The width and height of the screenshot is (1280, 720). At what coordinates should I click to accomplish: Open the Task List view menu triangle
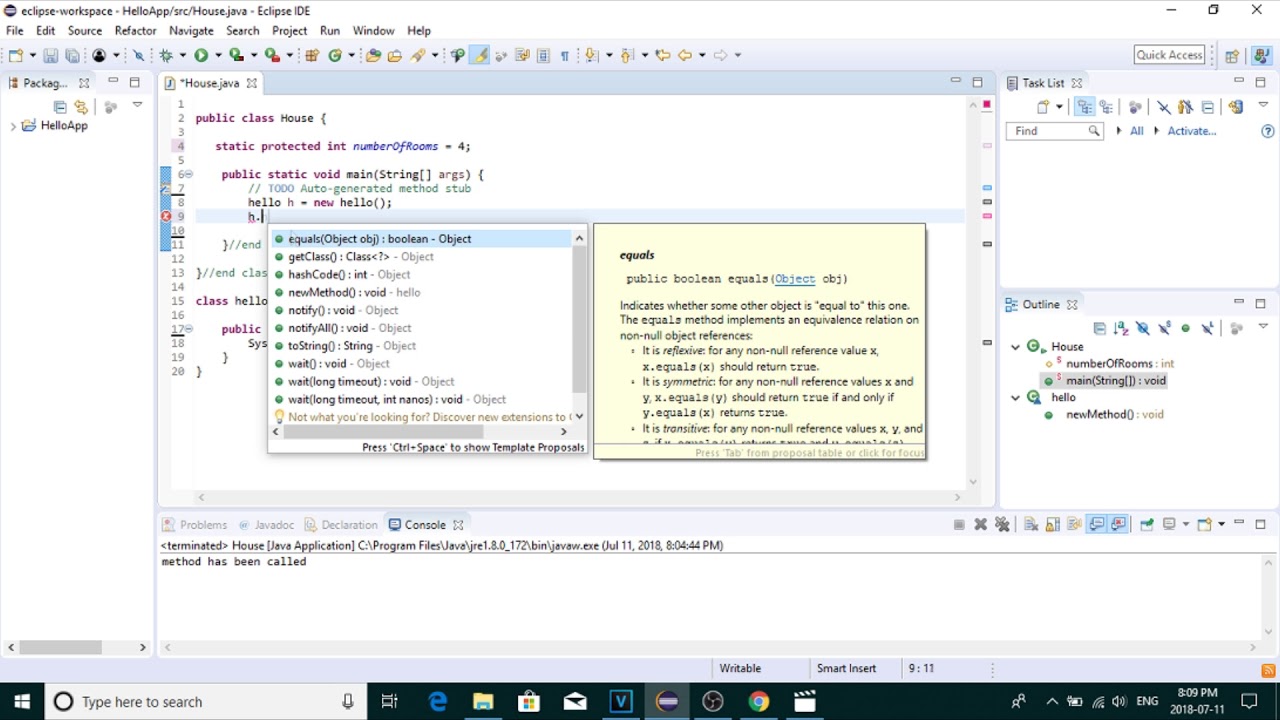pos(1263,105)
